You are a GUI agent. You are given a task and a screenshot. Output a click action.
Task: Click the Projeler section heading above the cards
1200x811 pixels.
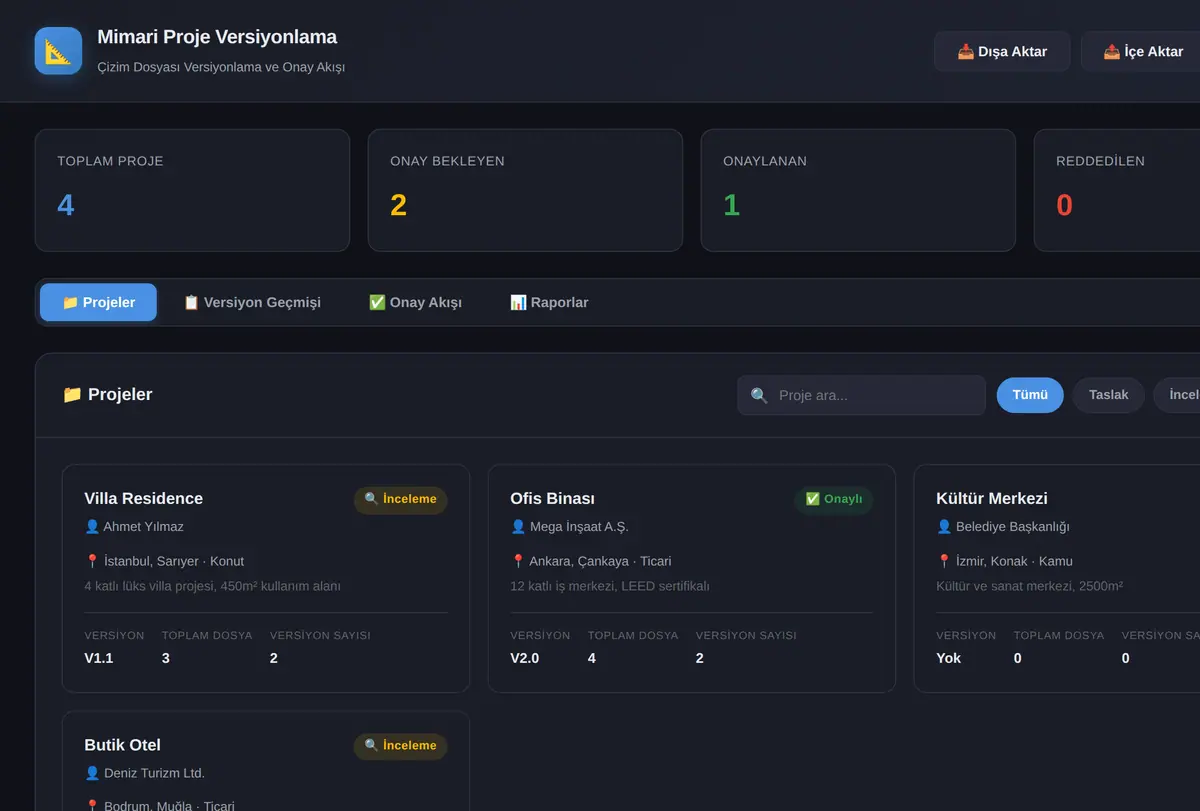coord(108,394)
